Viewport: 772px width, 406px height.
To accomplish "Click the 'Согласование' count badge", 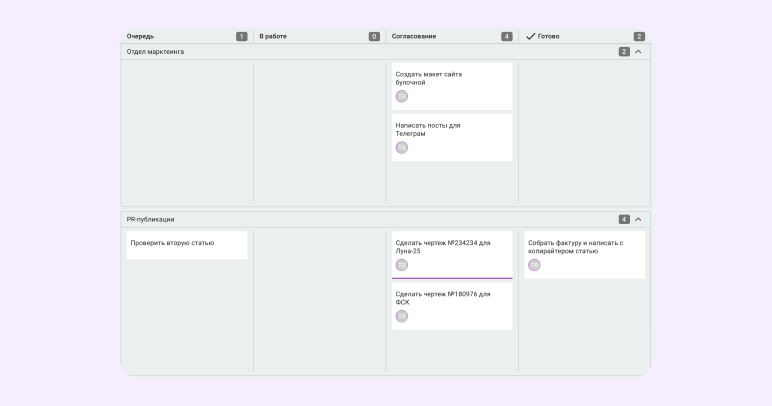I will pyautogui.click(x=506, y=36).
